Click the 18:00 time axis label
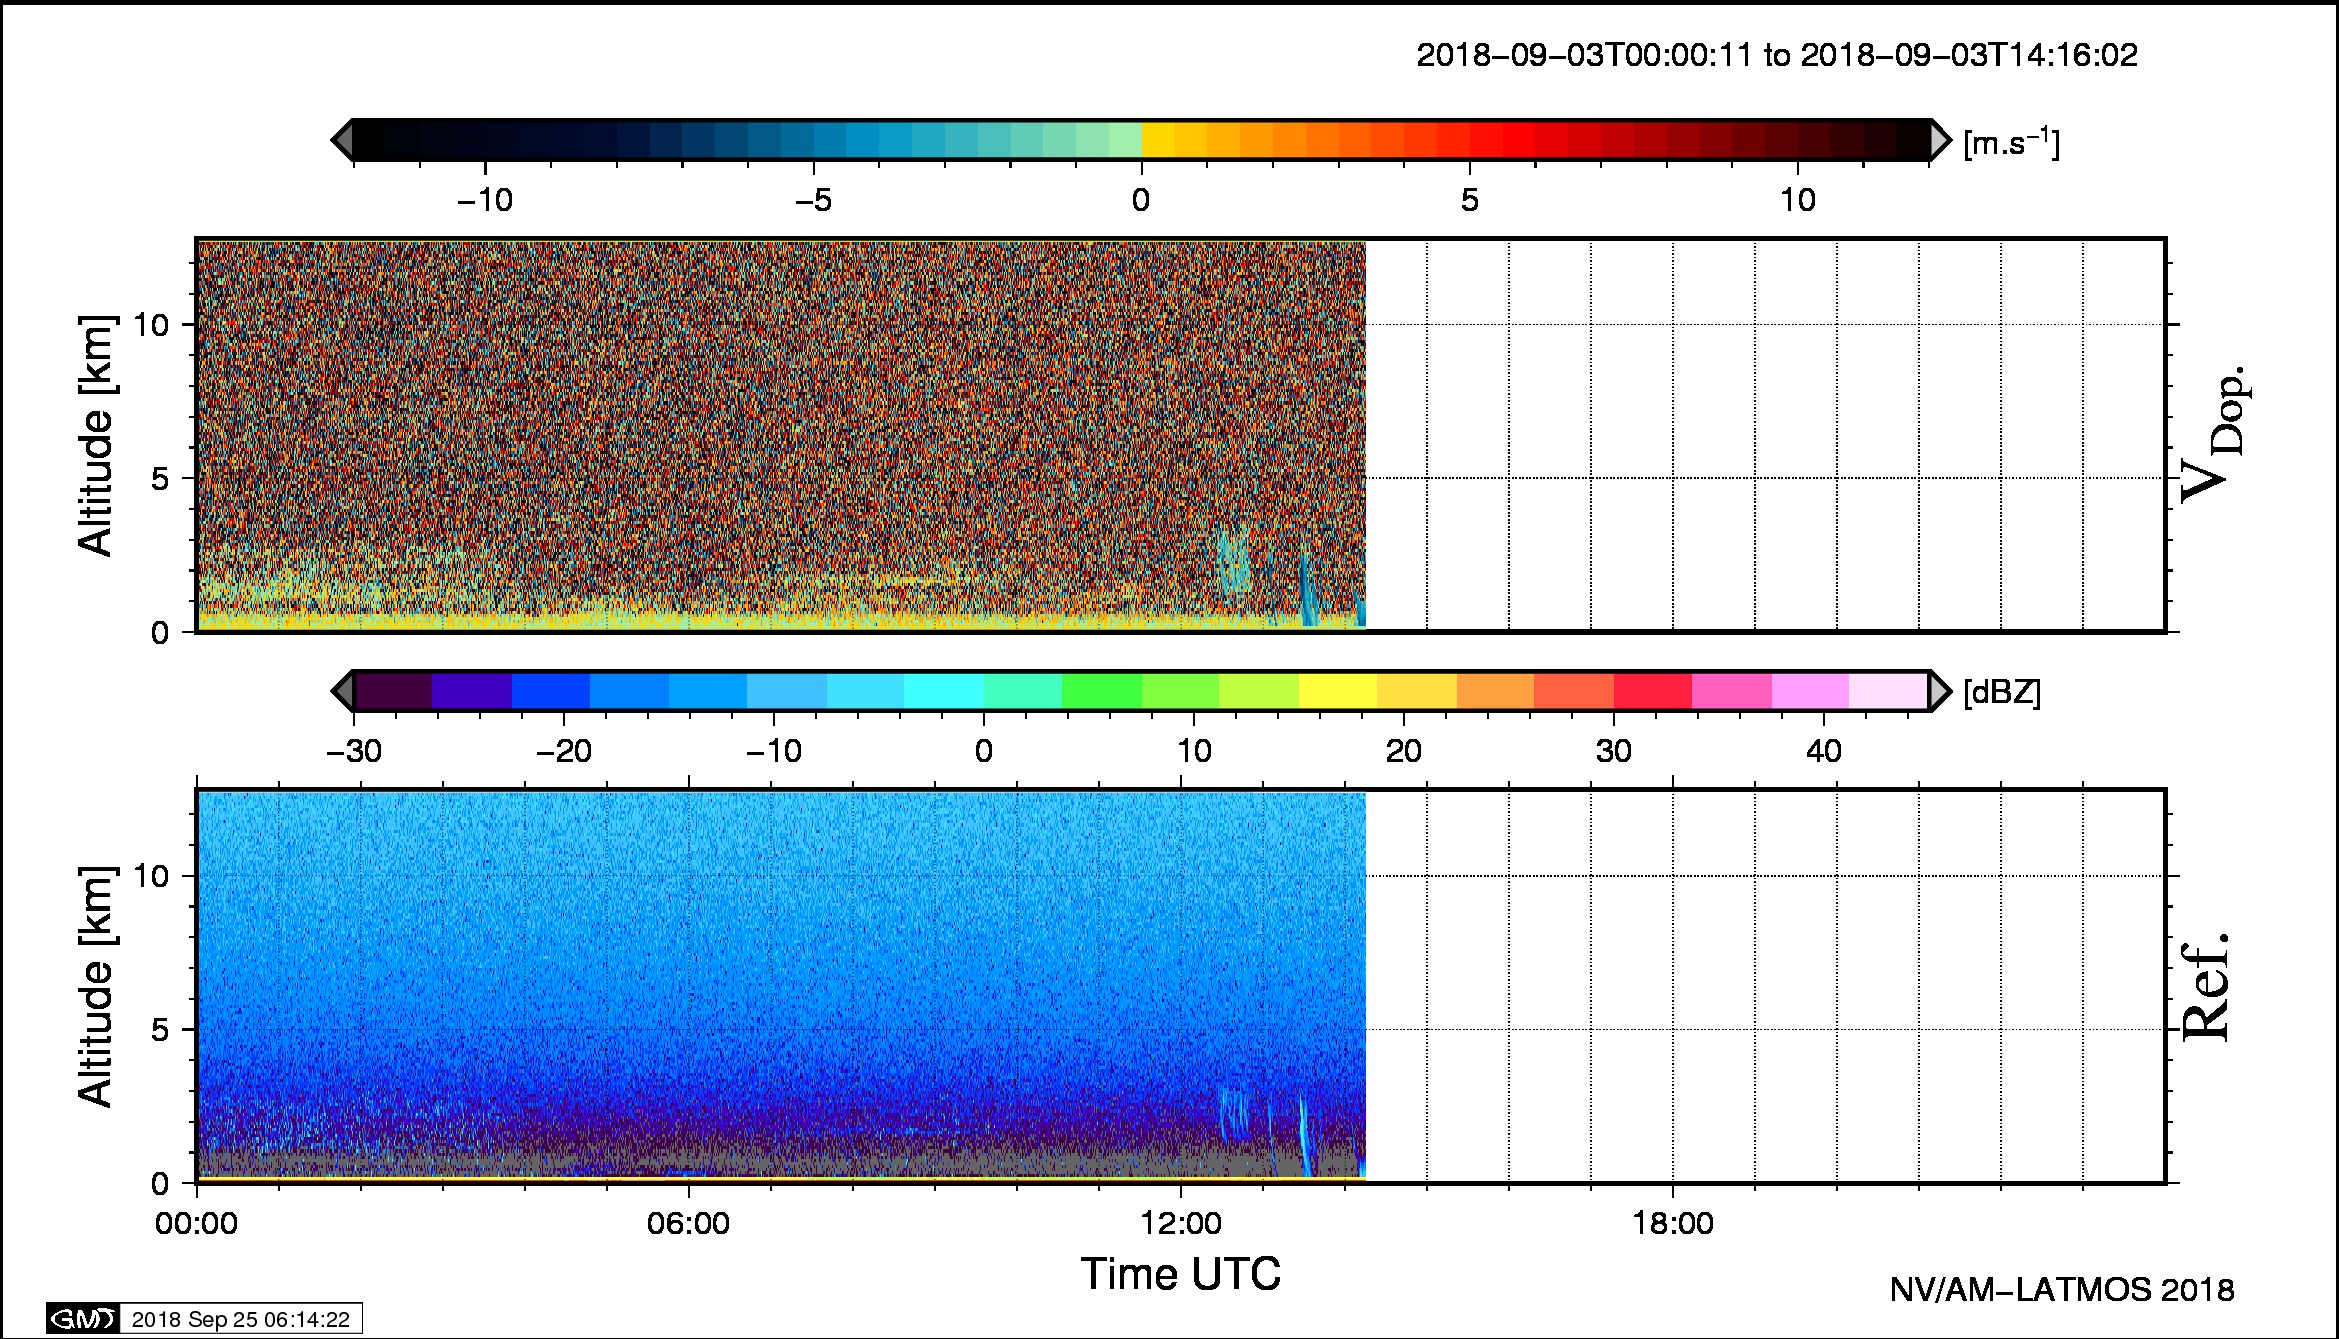Viewport: 2339px width, 1339px height. point(1673,1223)
